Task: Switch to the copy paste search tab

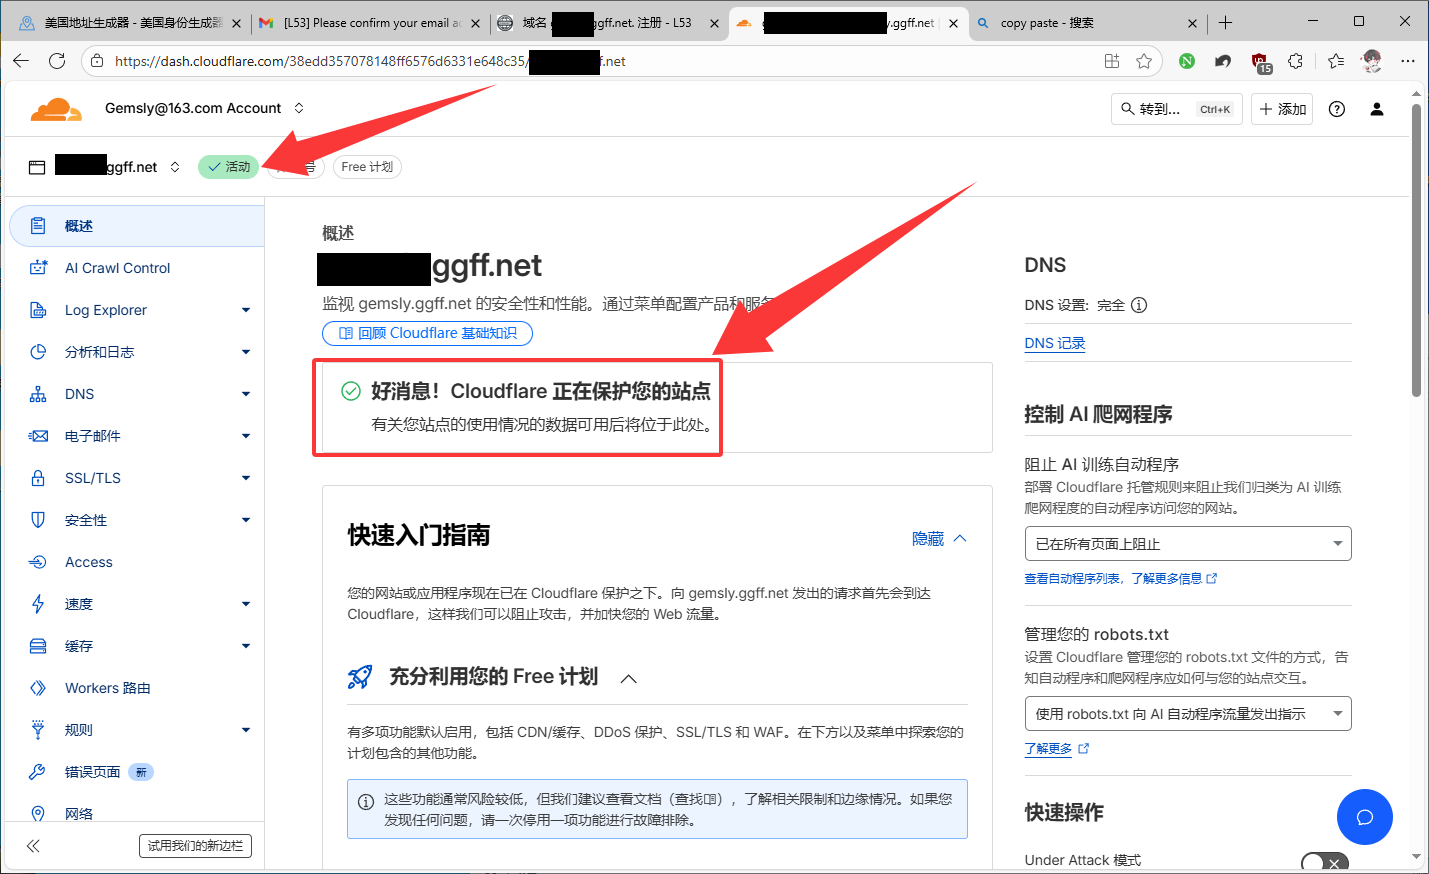Action: pyautogui.click(x=1085, y=23)
